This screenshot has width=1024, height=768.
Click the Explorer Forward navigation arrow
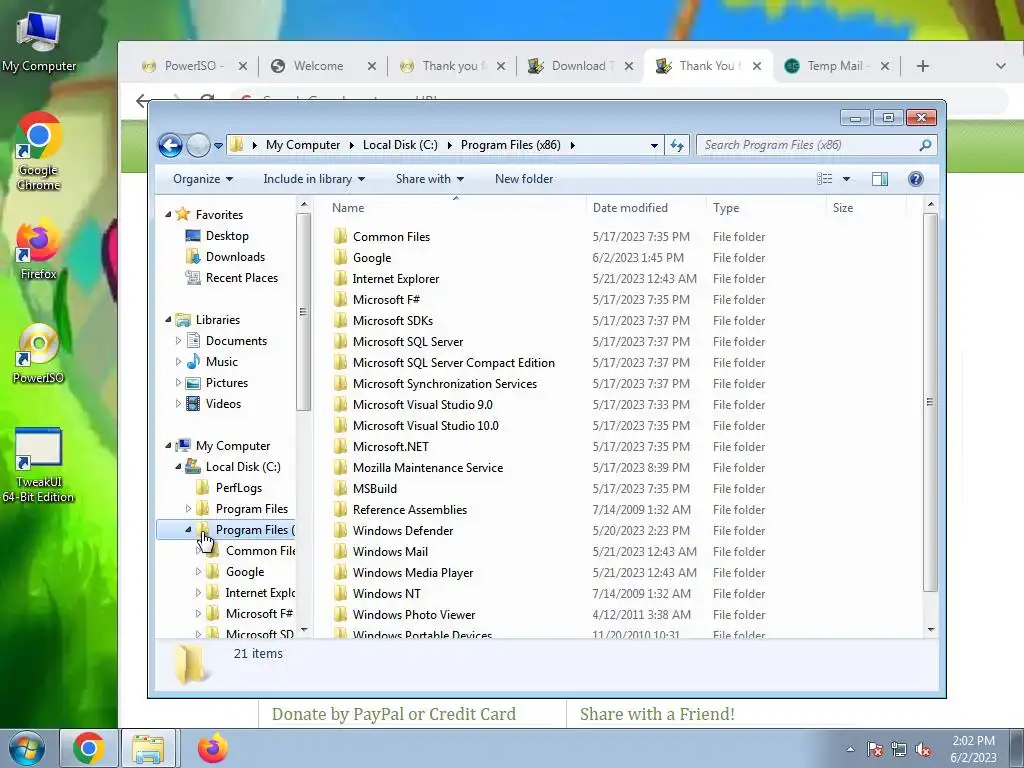click(x=198, y=145)
